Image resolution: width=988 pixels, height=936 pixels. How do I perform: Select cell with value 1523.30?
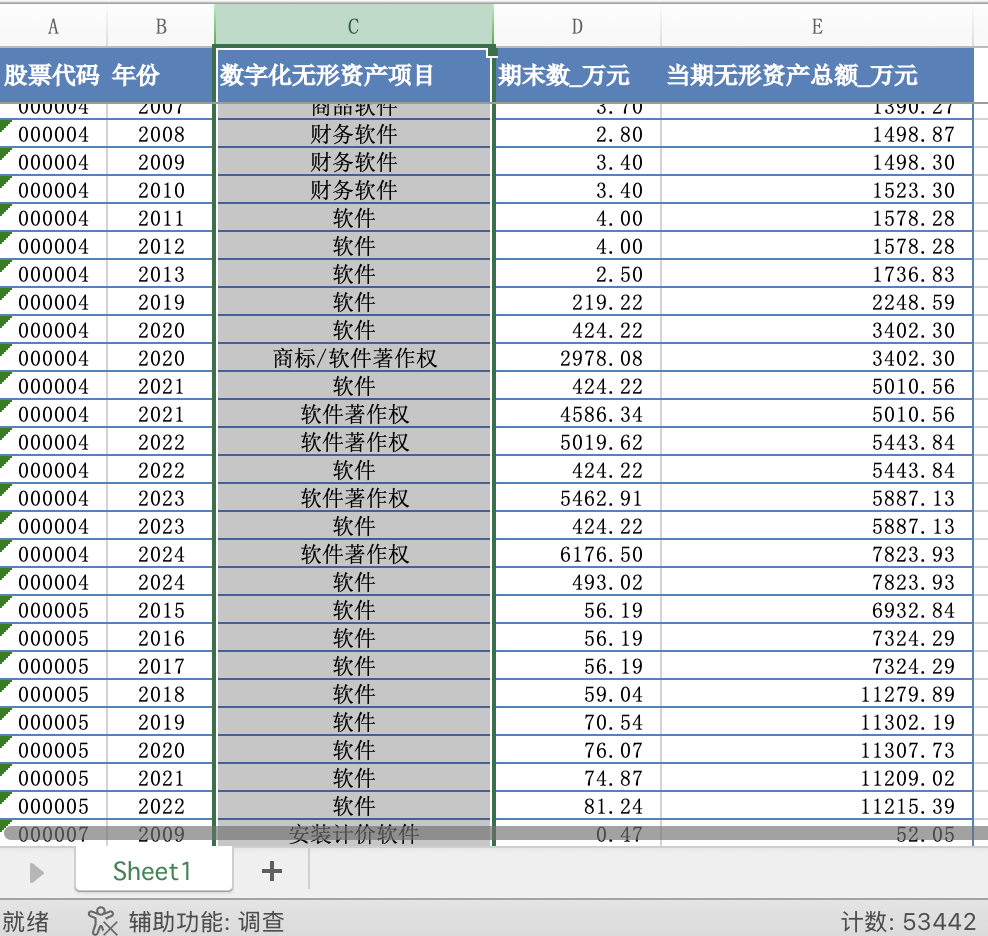[x=817, y=190]
